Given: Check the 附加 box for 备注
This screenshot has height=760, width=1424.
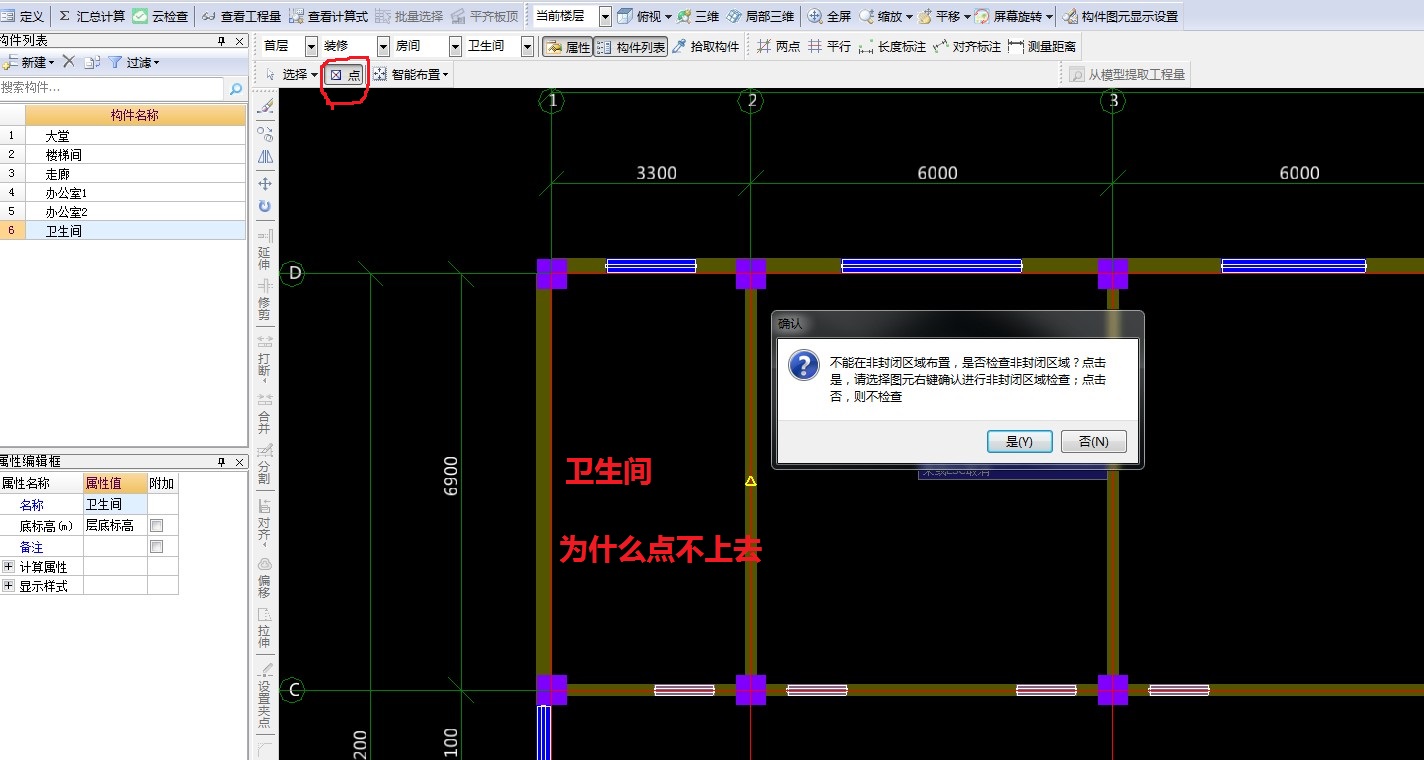Looking at the screenshot, I should [x=156, y=547].
